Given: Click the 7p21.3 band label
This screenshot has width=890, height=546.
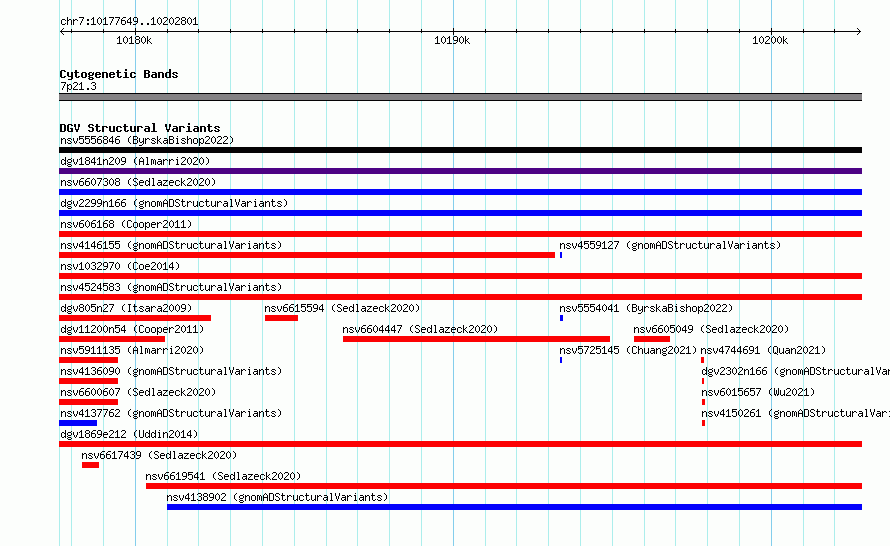Looking at the screenshot, I should point(78,86).
